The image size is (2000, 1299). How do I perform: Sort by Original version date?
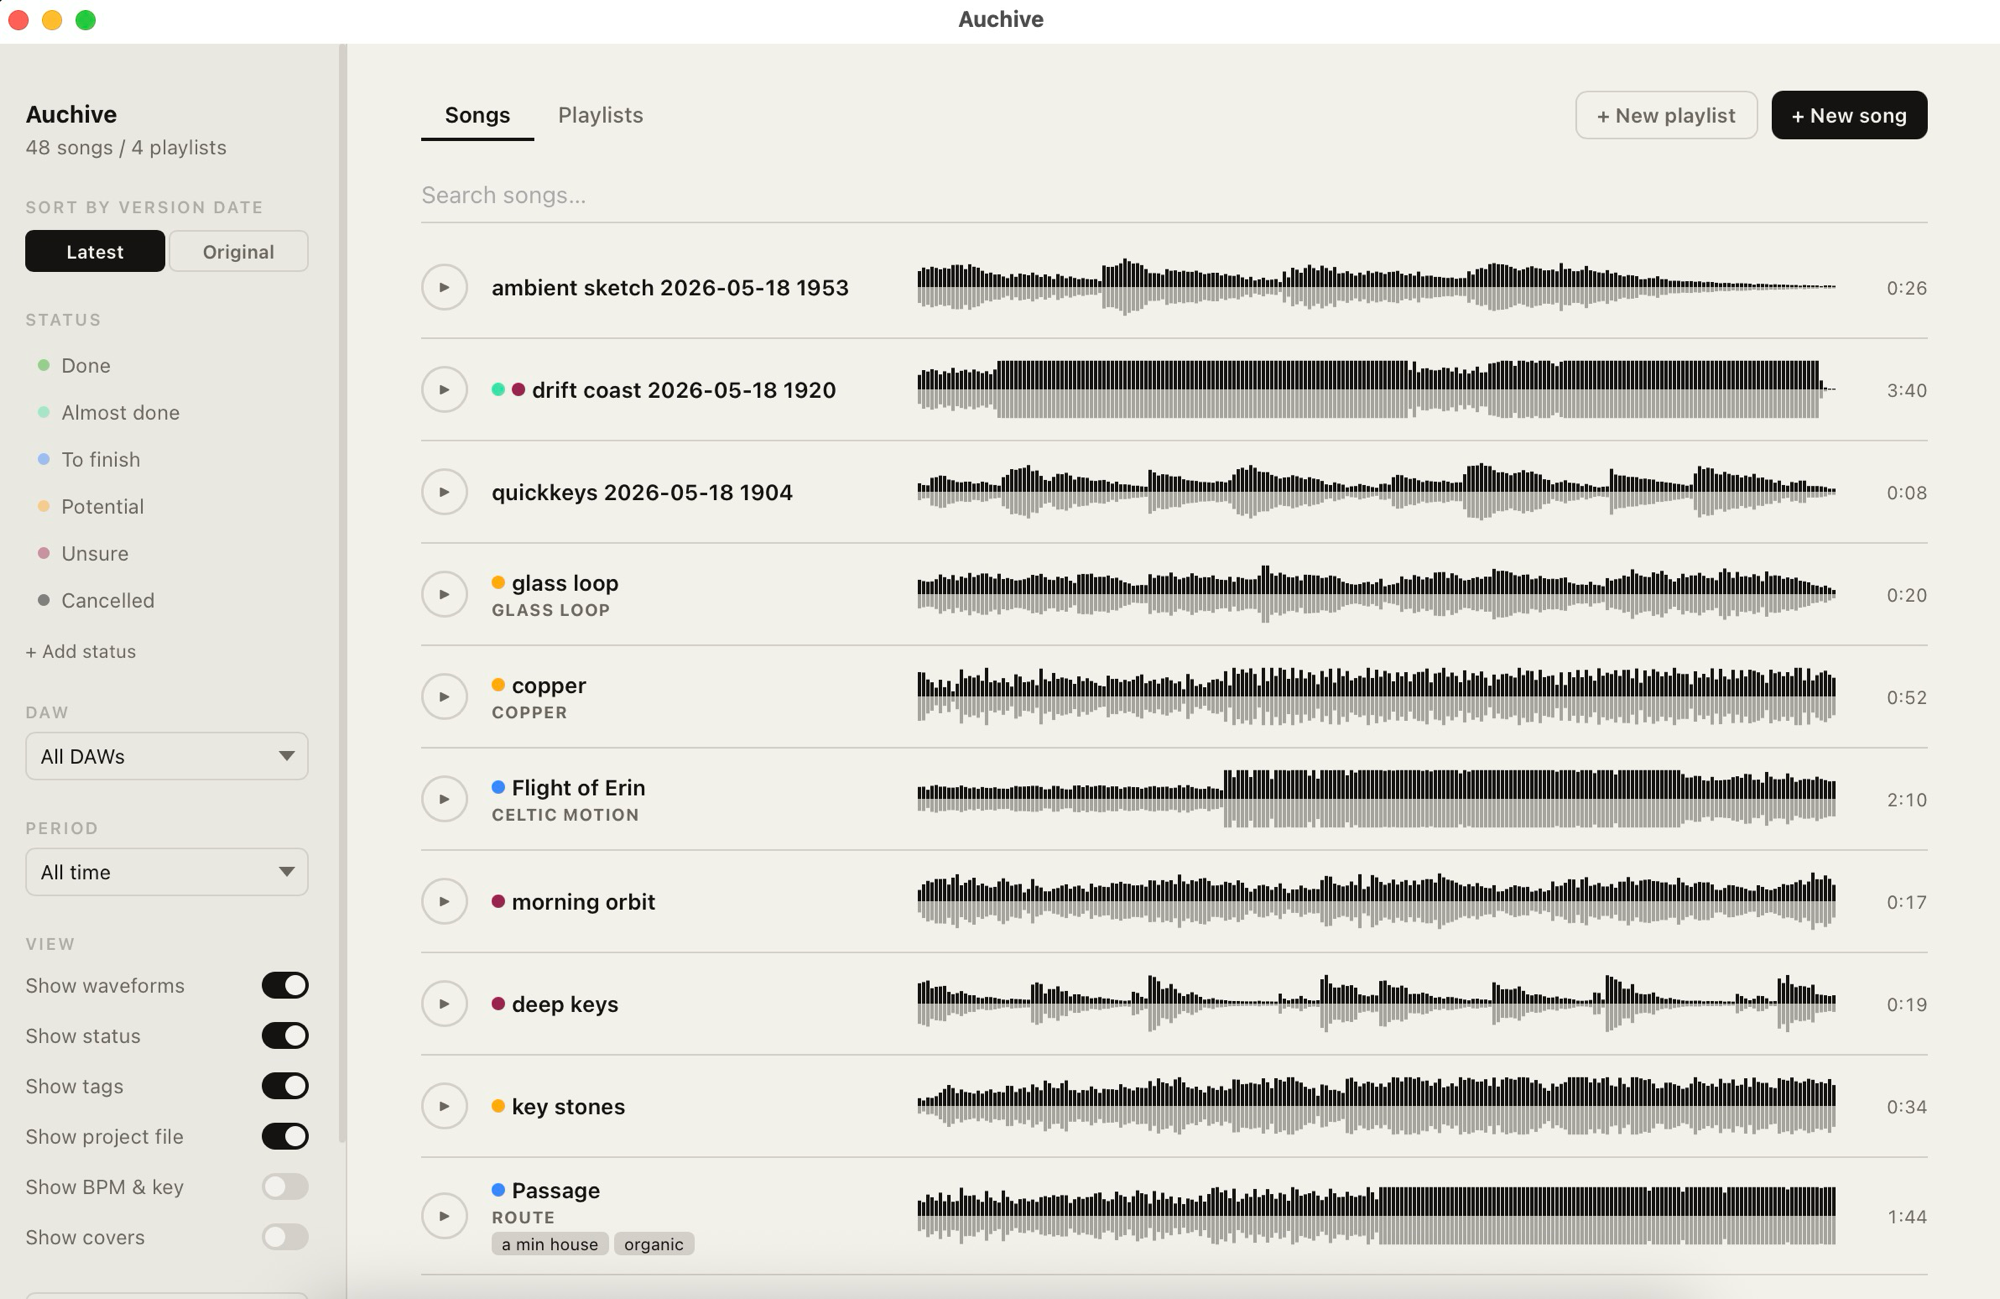coord(238,251)
